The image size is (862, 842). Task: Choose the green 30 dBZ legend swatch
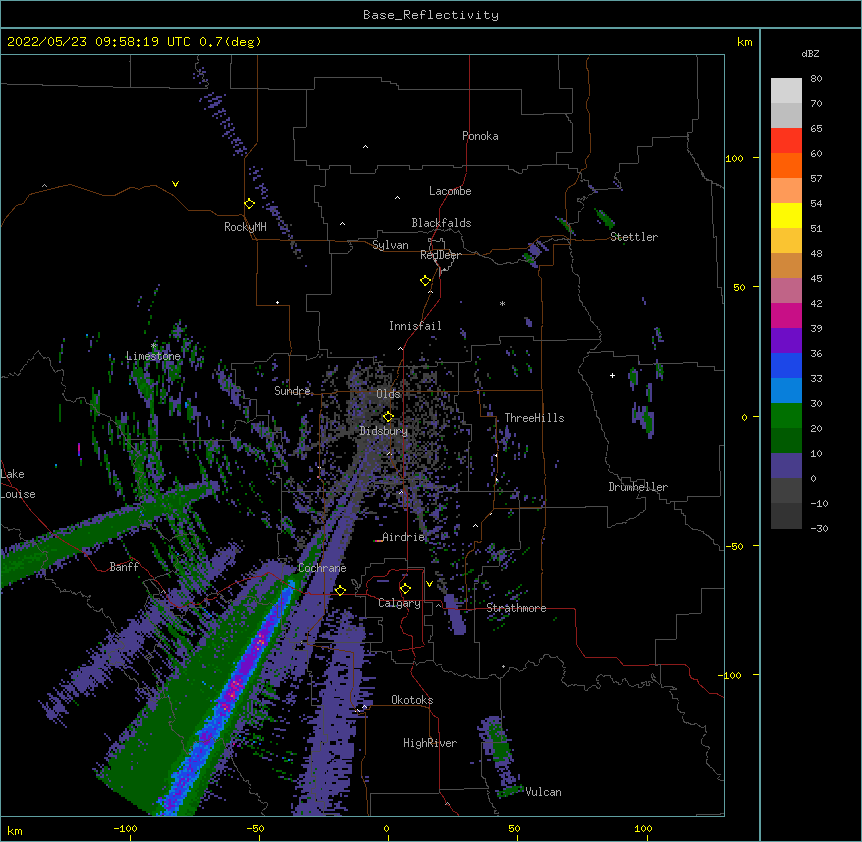[x=786, y=415]
